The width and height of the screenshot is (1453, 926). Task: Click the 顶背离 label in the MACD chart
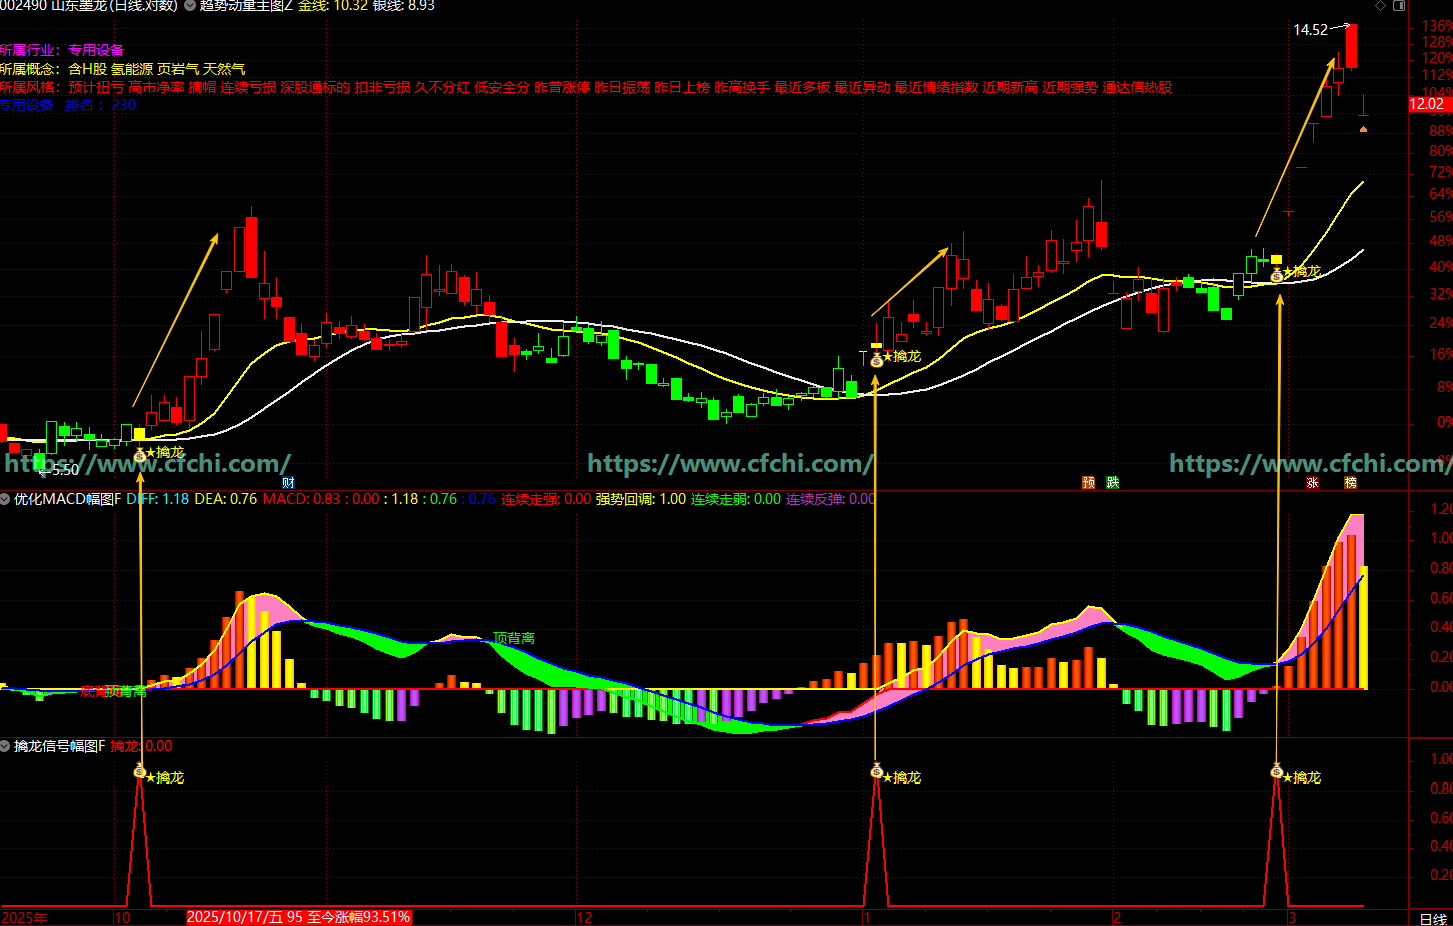pos(514,638)
